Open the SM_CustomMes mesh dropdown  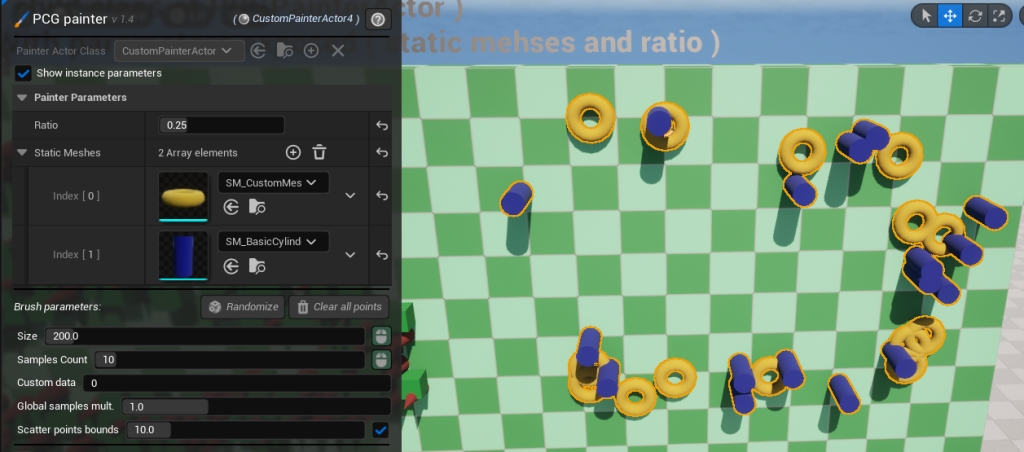tap(273, 183)
